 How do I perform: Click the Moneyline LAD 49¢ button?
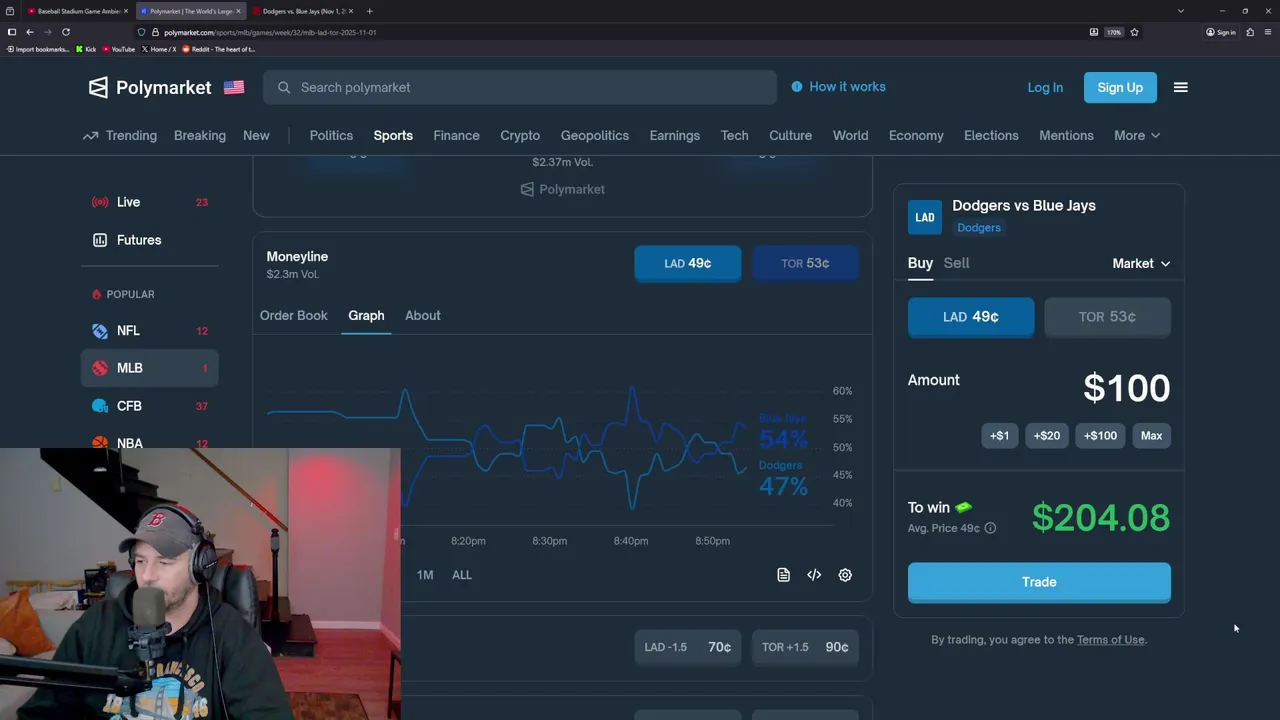(688, 263)
